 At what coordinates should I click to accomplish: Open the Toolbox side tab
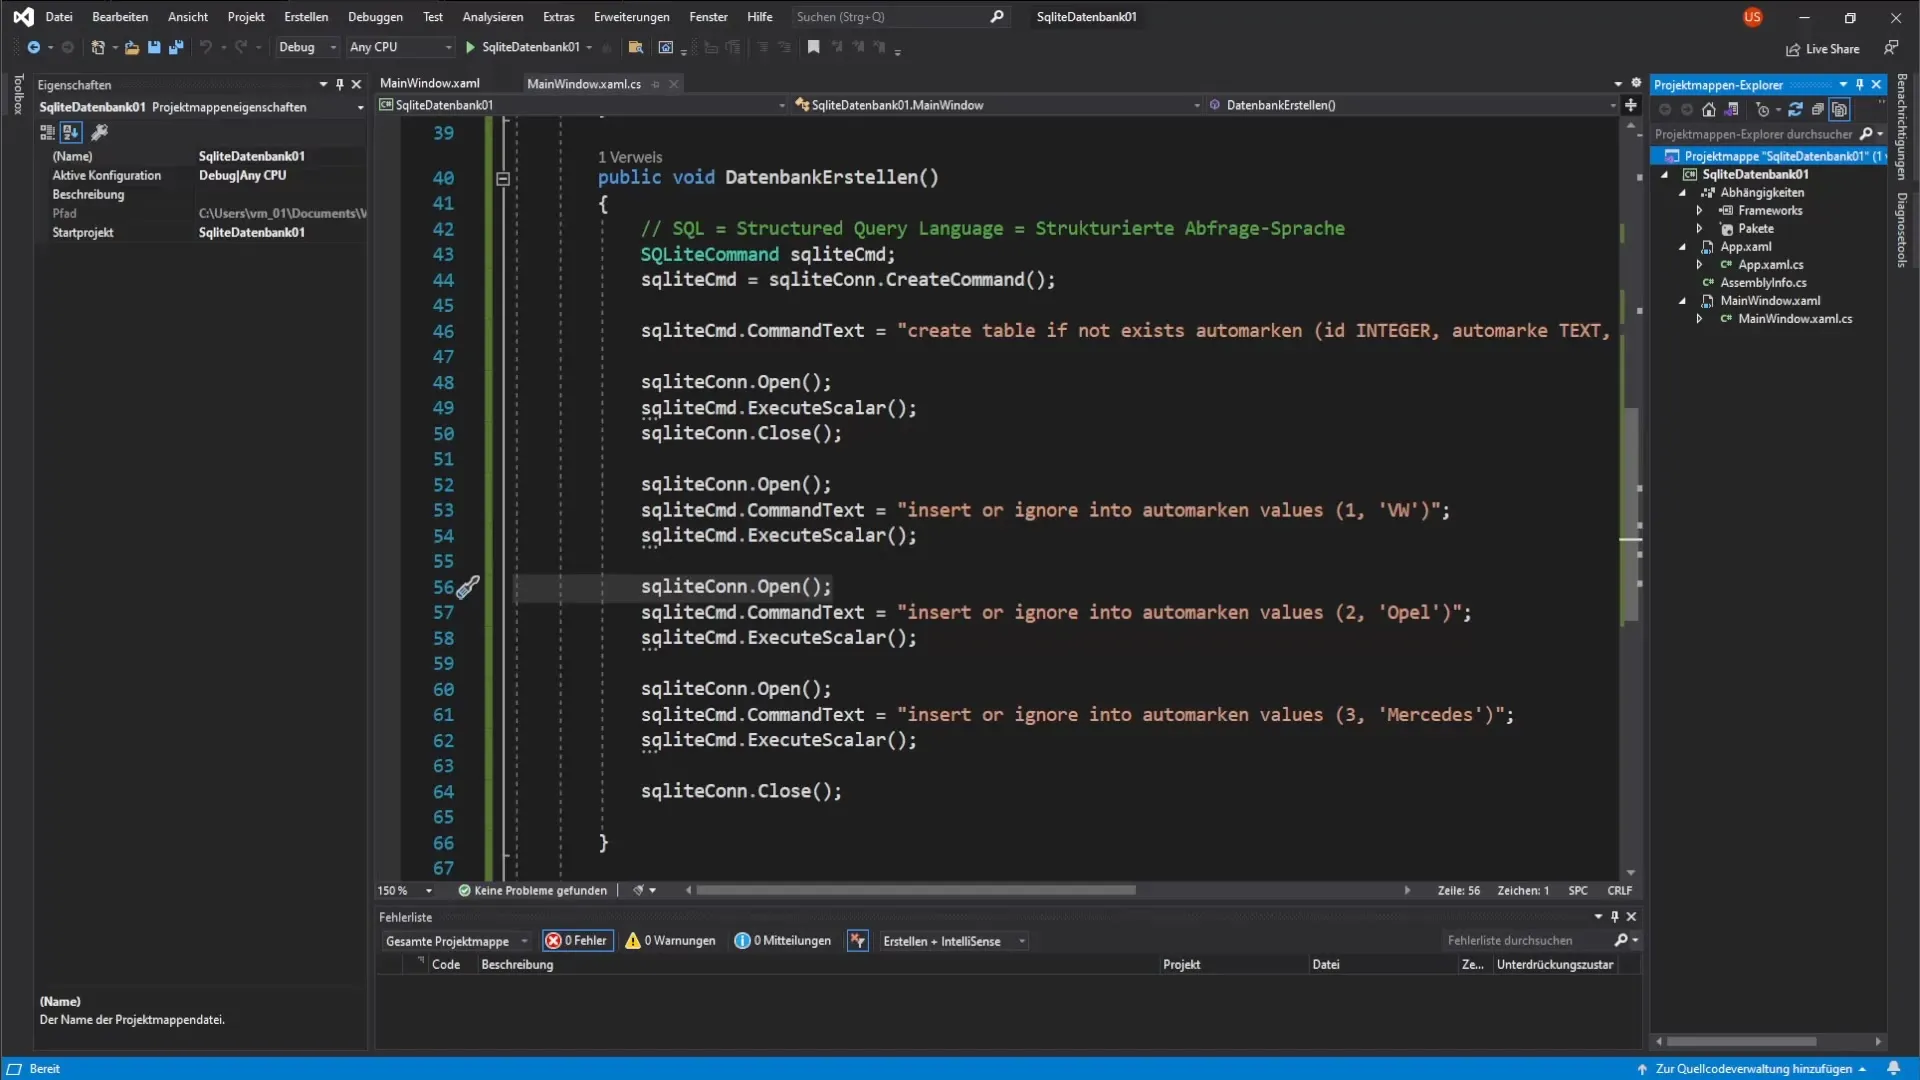coord(17,94)
